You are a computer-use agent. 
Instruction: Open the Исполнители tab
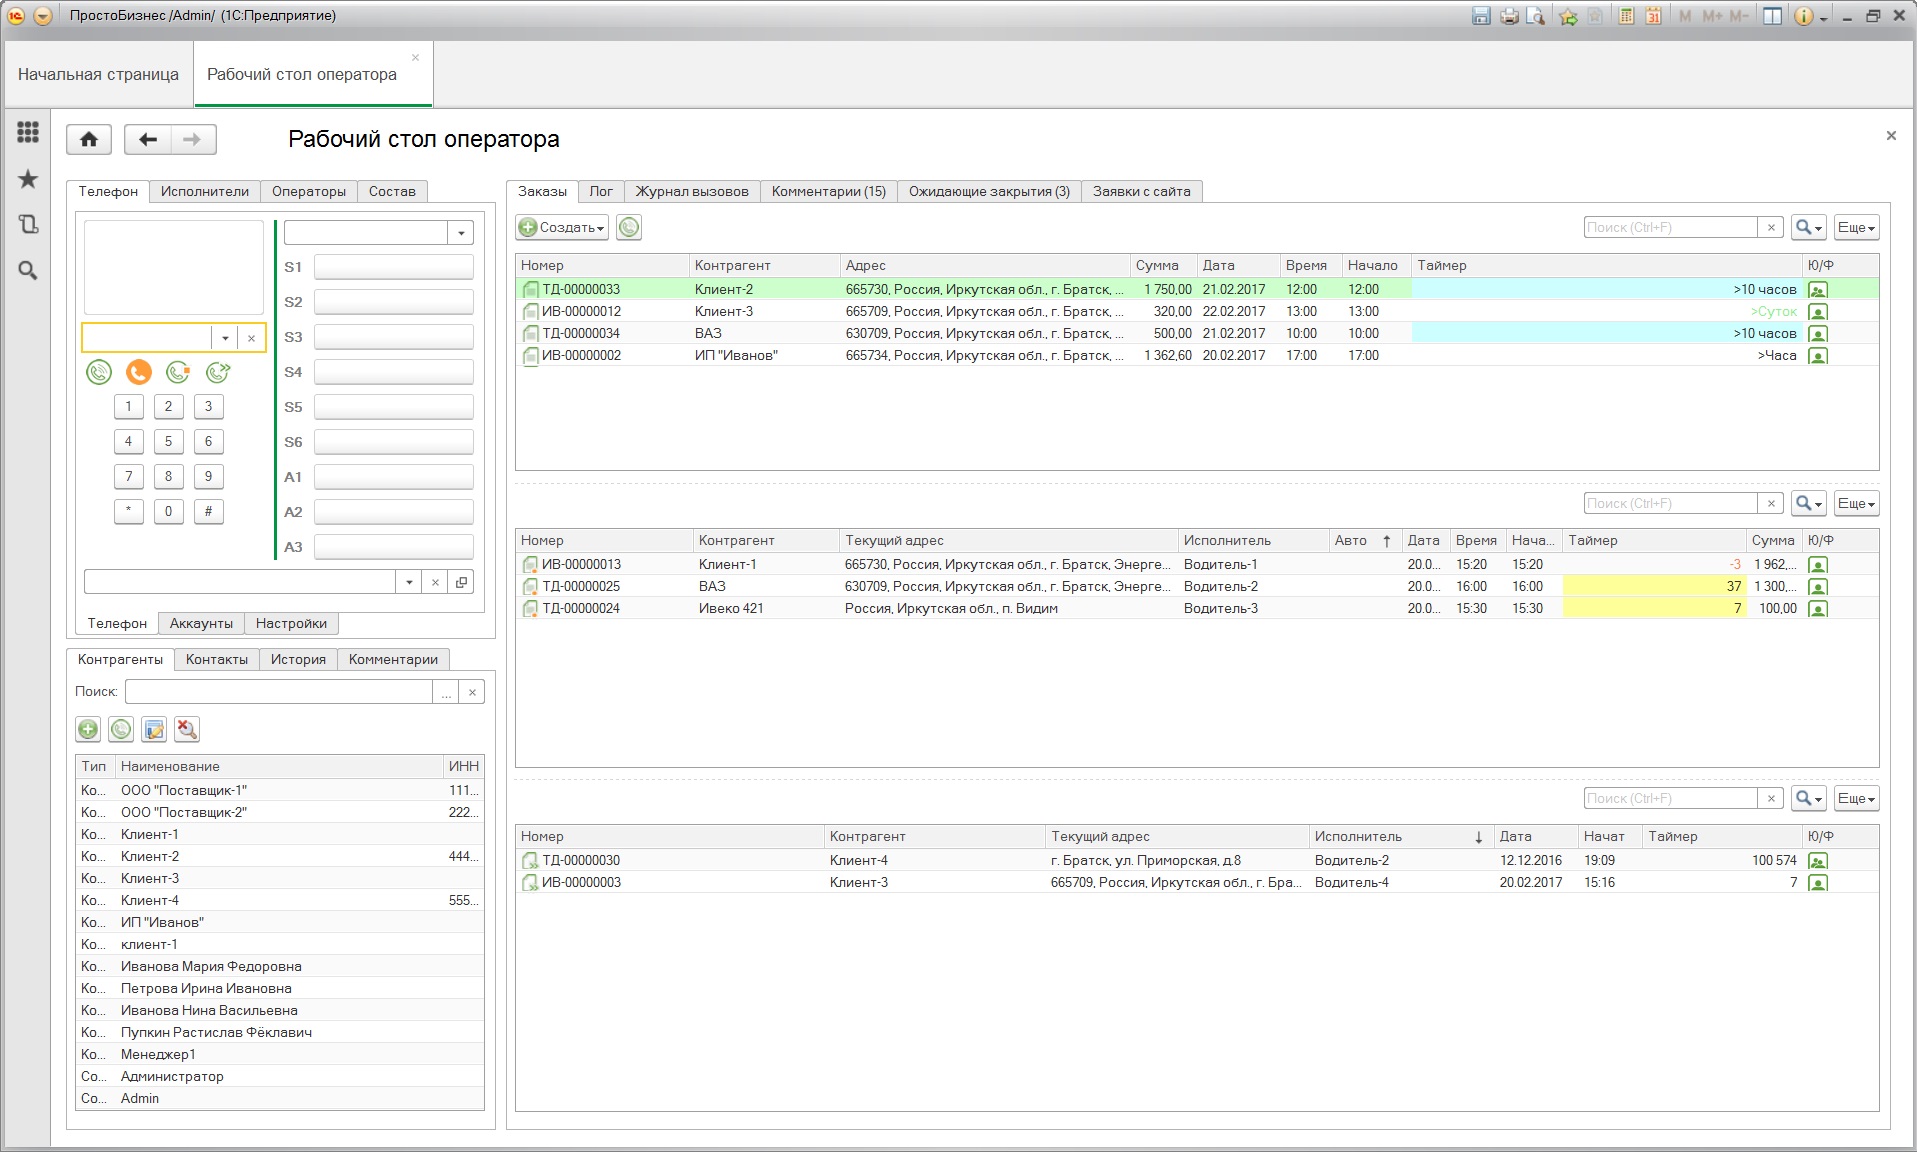coord(205,192)
